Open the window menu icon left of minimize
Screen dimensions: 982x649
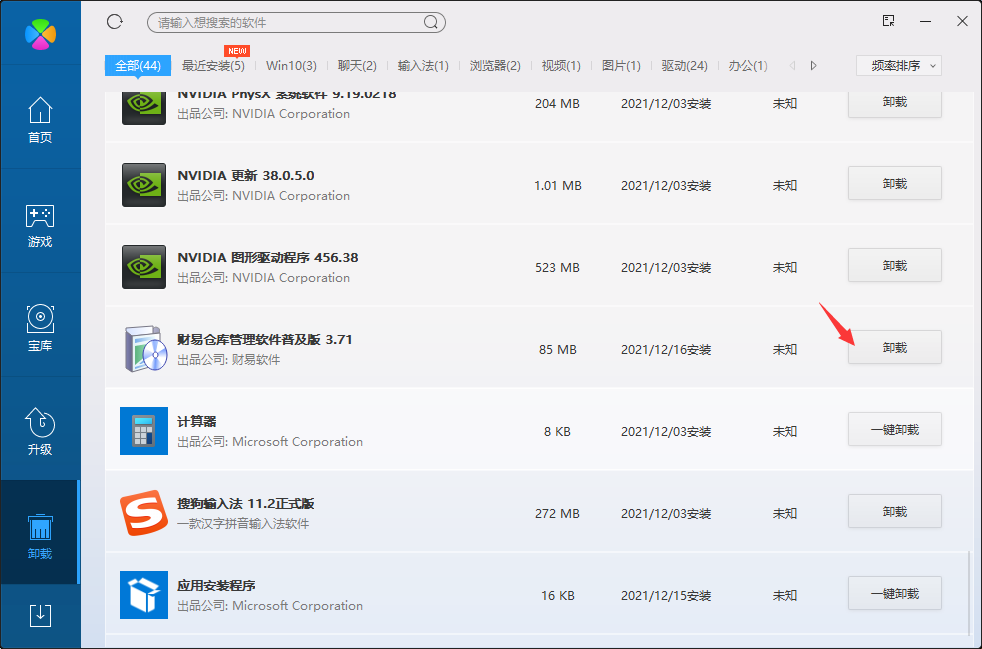(x=888, y=21)
